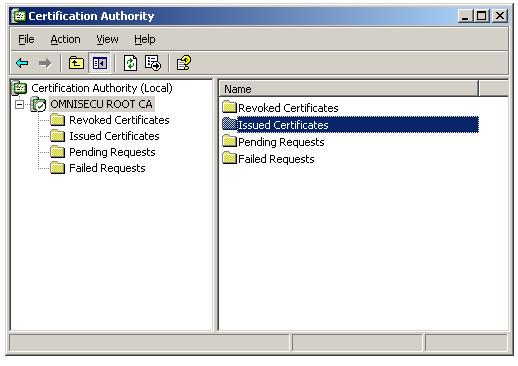Open the File menu
The width and height of the screenshot is (518, 366).
point(26,39)
